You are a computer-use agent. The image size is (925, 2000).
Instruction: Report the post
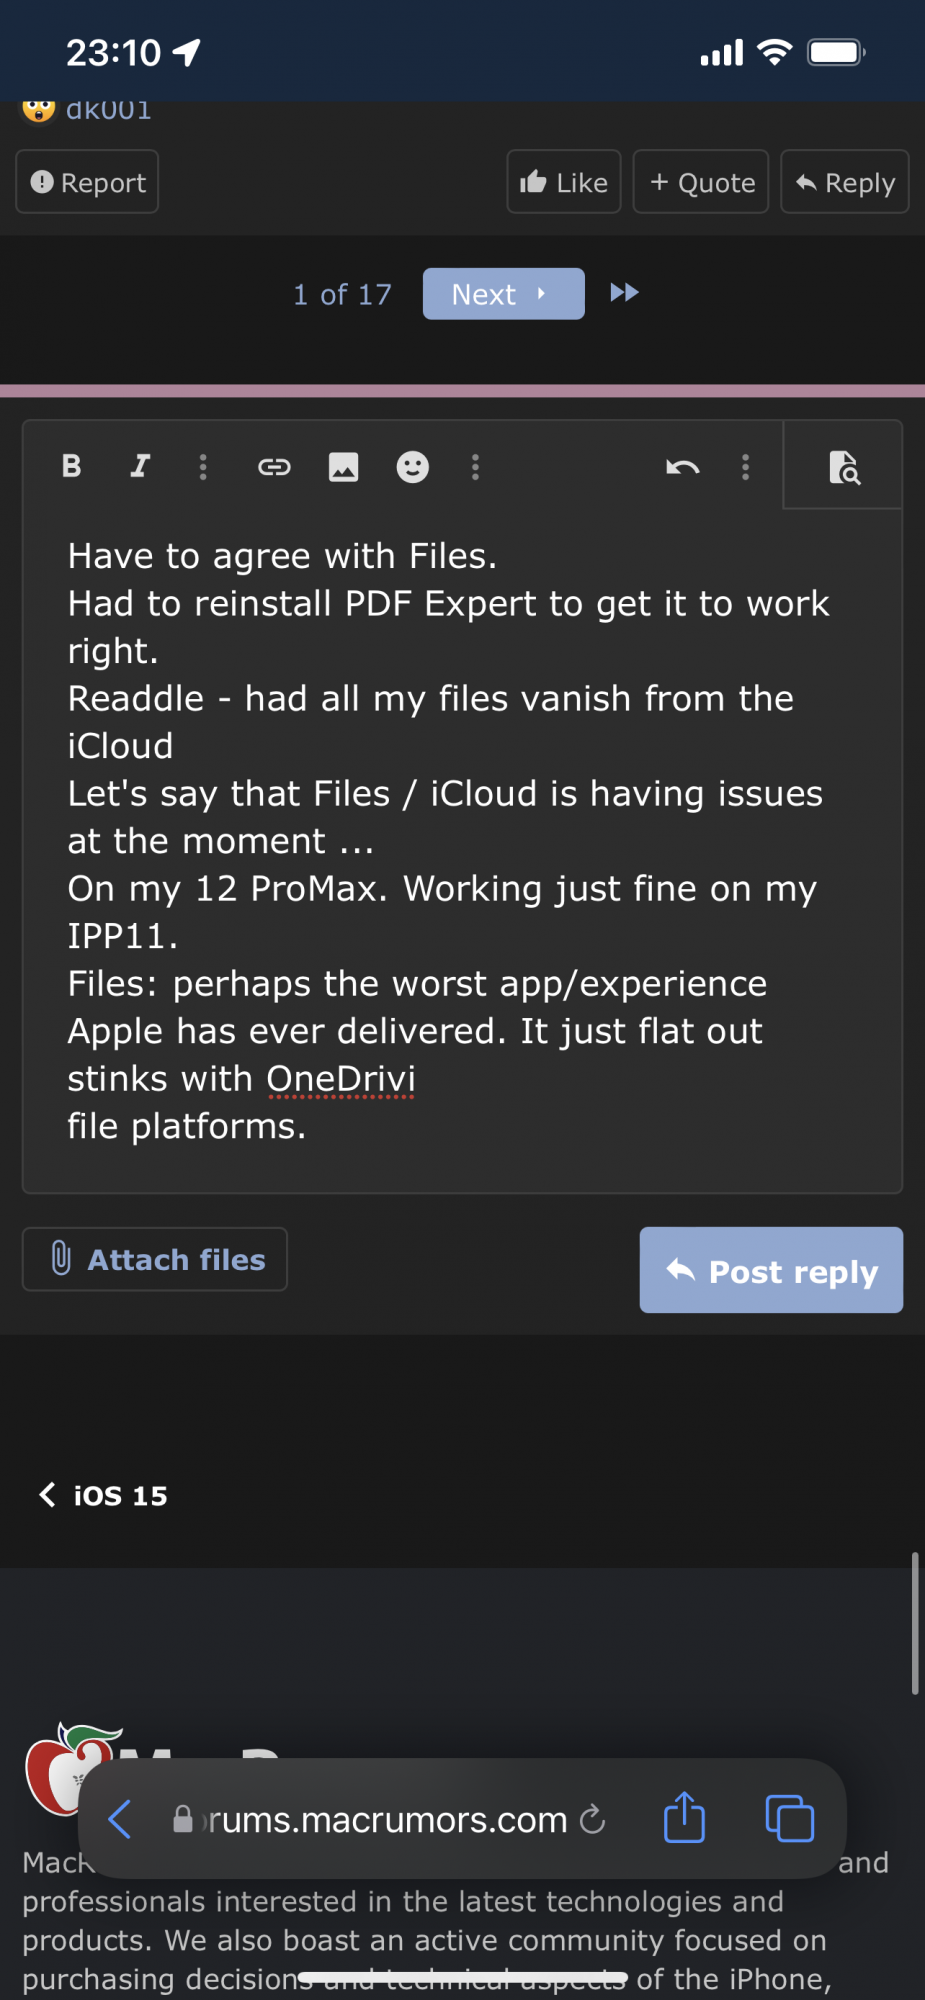87,182
